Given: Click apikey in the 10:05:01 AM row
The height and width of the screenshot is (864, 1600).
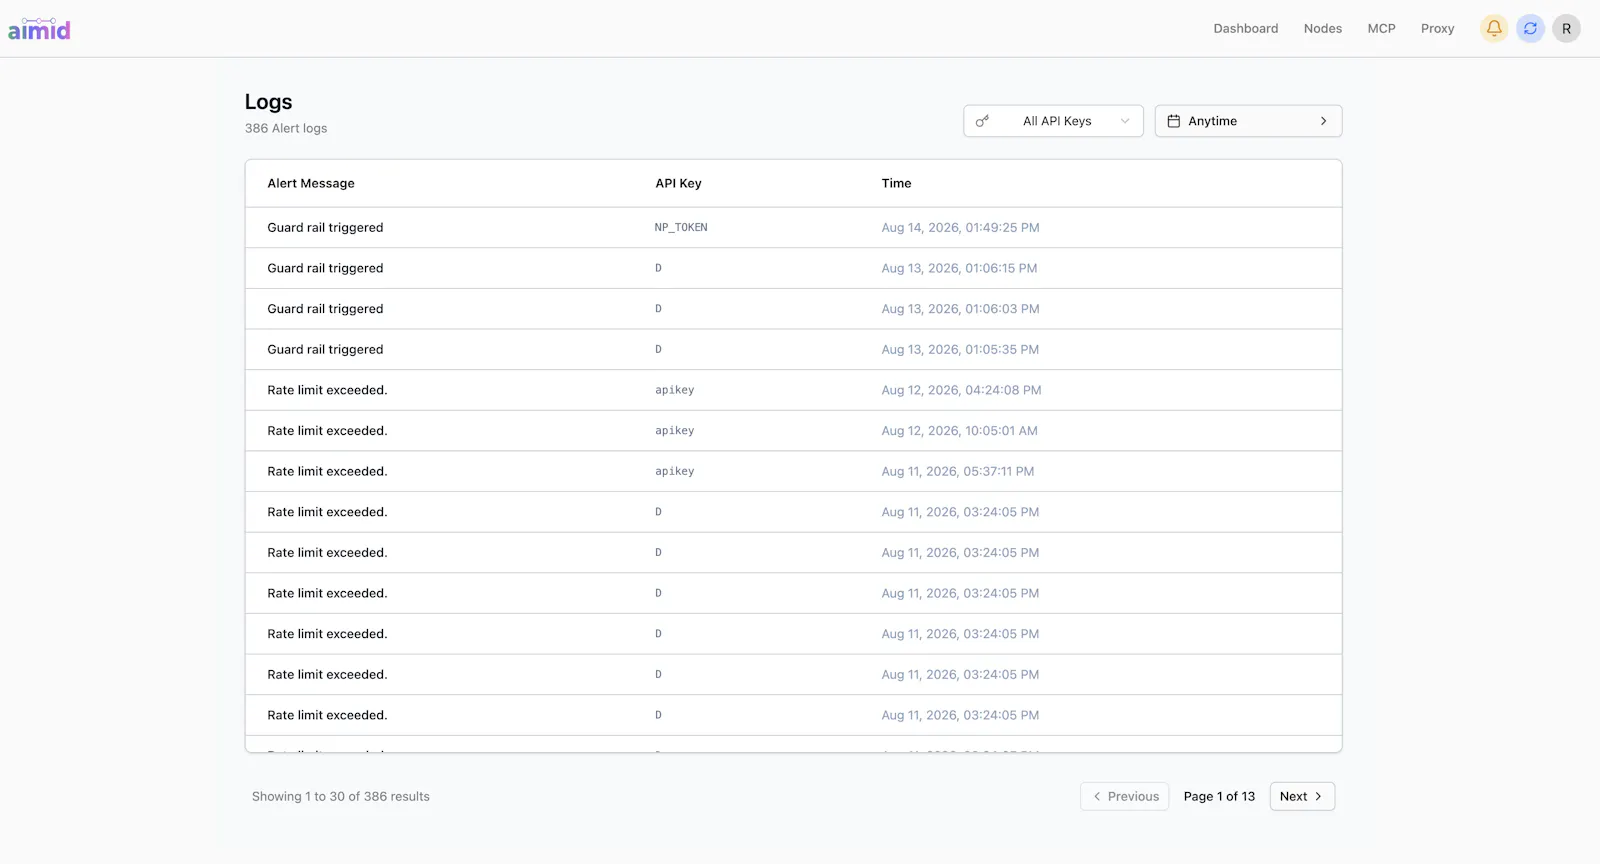Looking at the screenshot, I should click(x=674, y=431).
